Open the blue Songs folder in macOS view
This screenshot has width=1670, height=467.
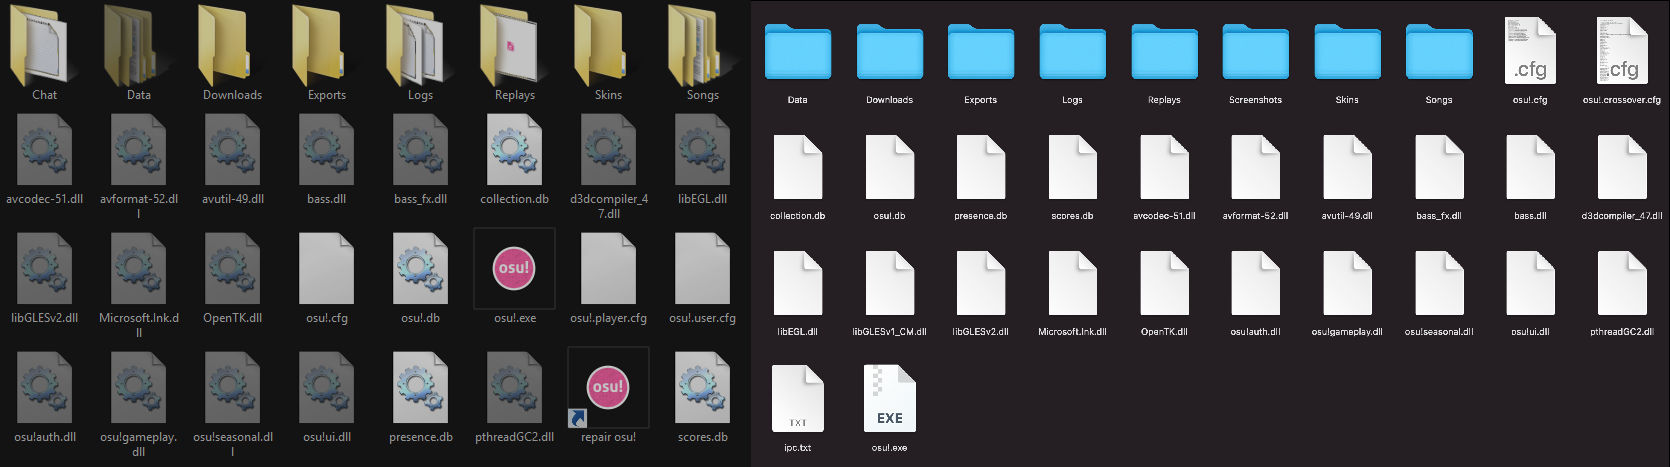click(x=1440, y=51)
